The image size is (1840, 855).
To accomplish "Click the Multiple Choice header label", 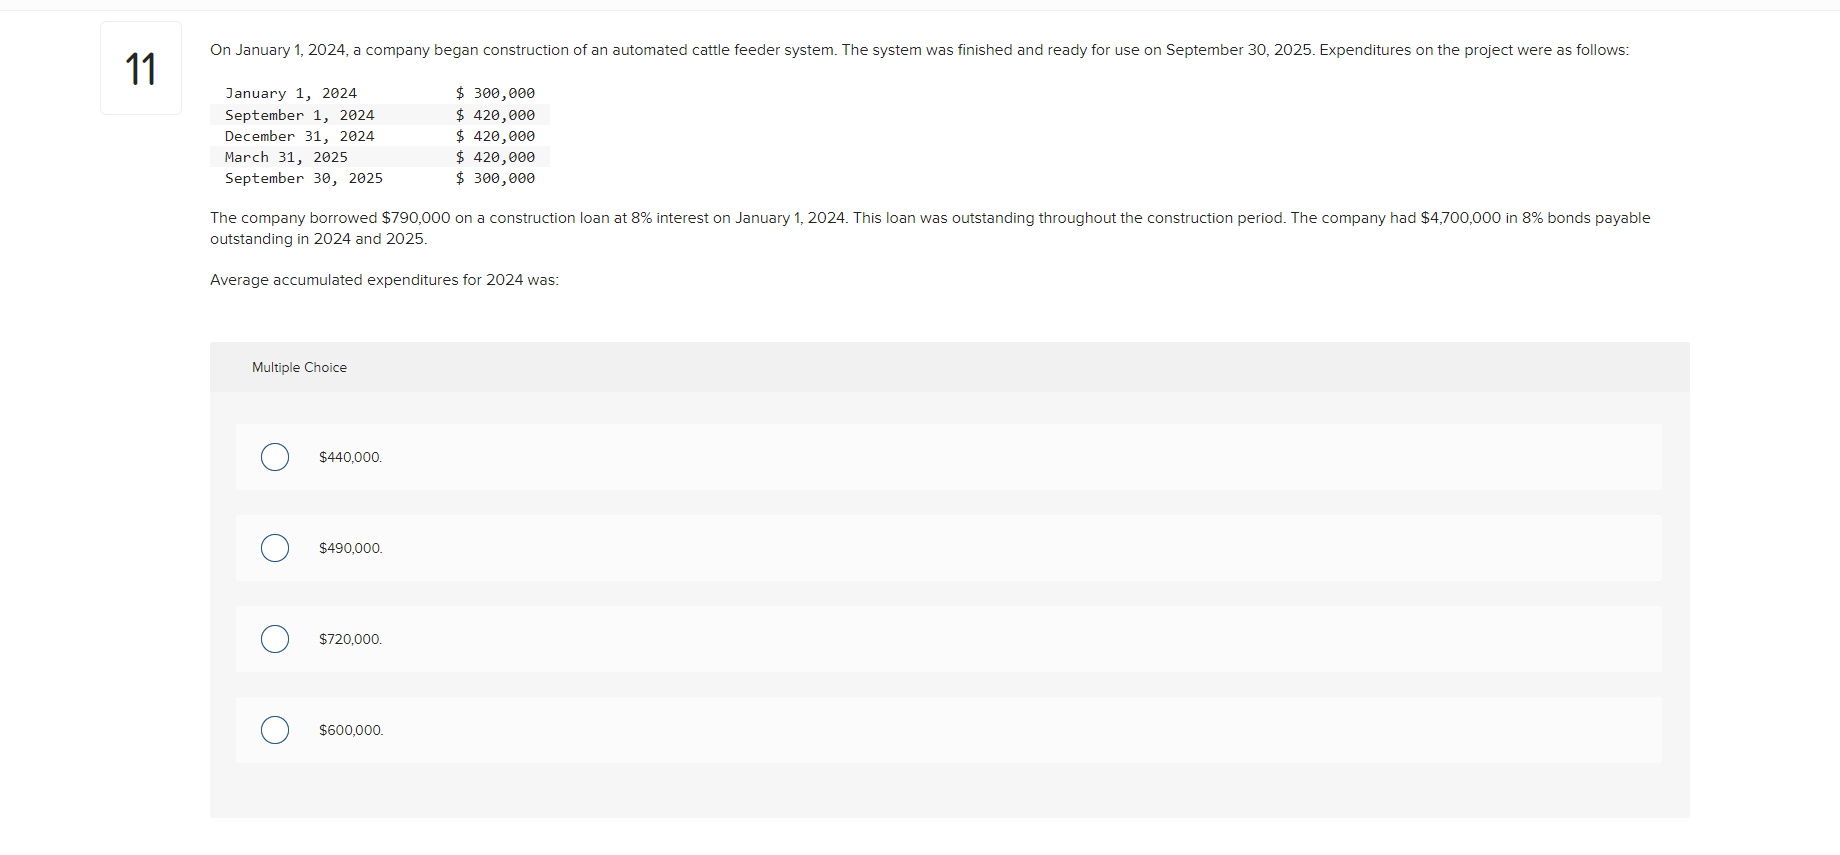I will [x=299, y=367].
